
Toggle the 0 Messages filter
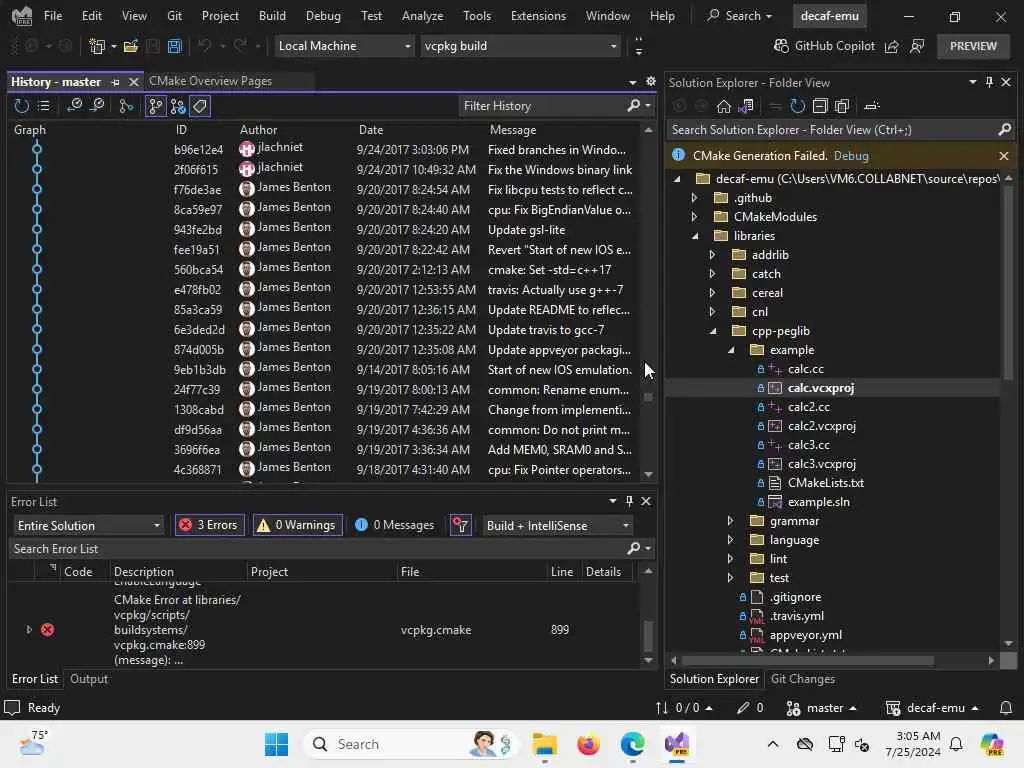[x=394, y=525]
